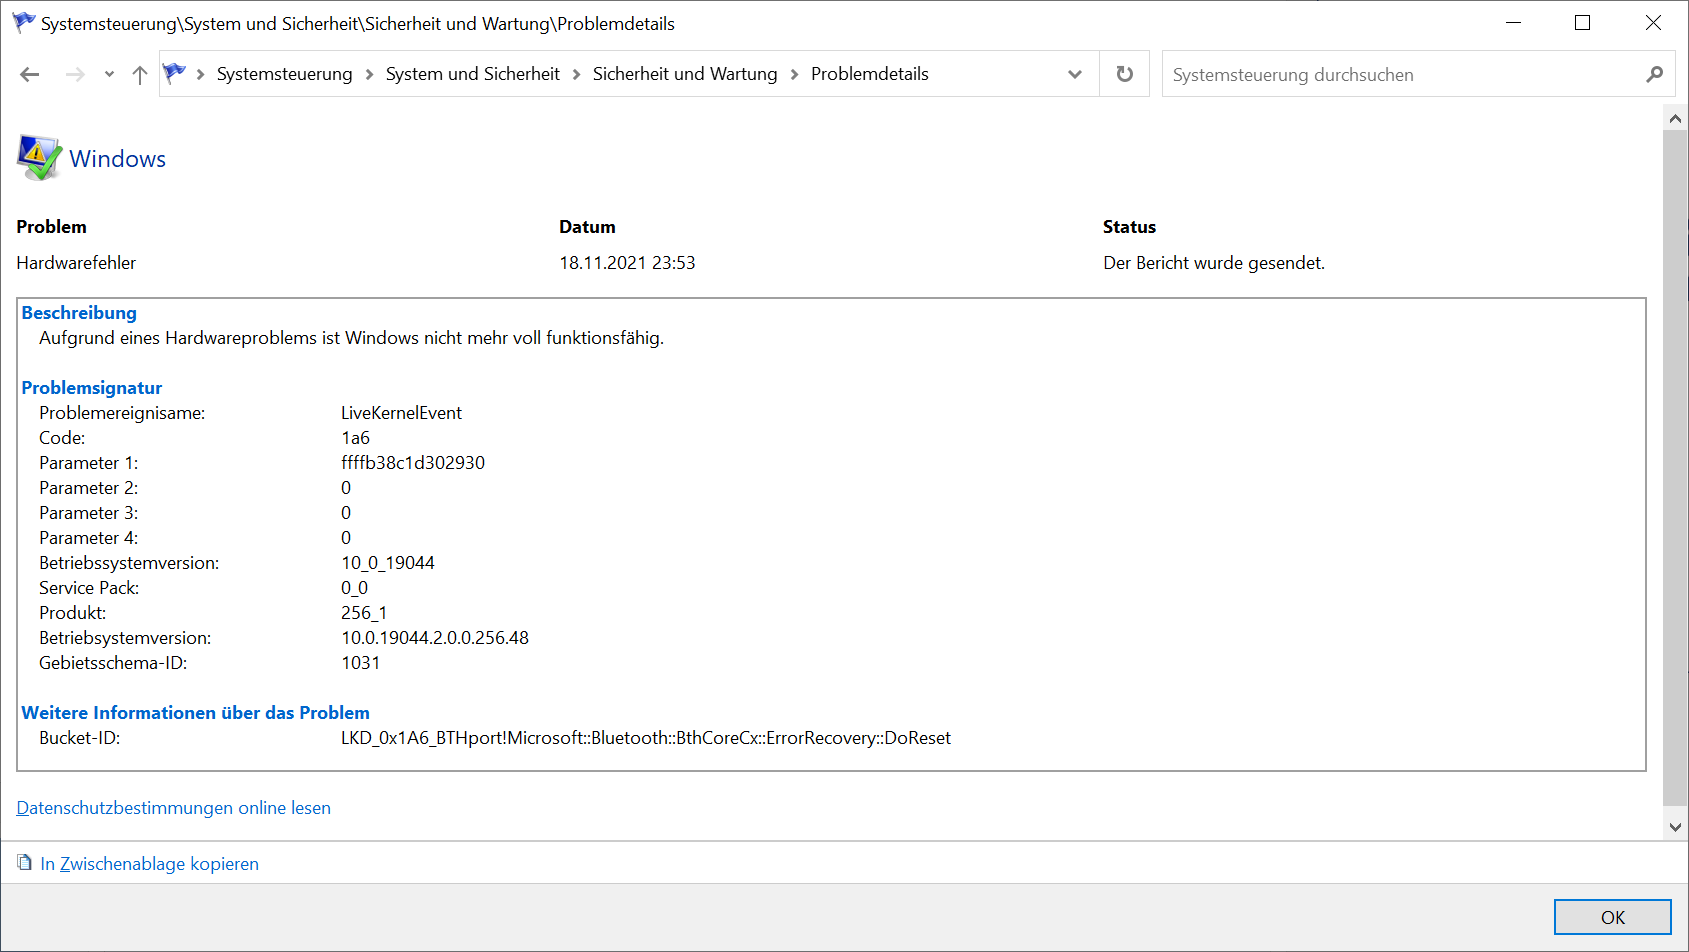Open Systemsteuerung breadcrumb

coord(284,74)
